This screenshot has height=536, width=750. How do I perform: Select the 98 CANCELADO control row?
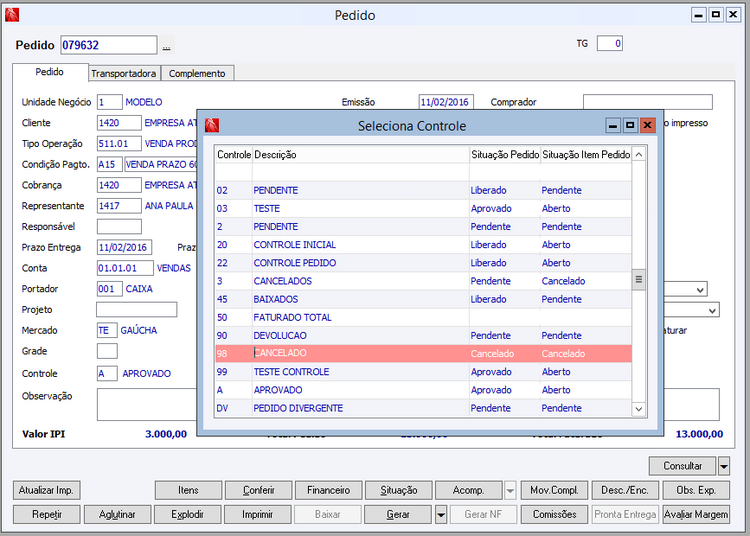tap(423, 353)
